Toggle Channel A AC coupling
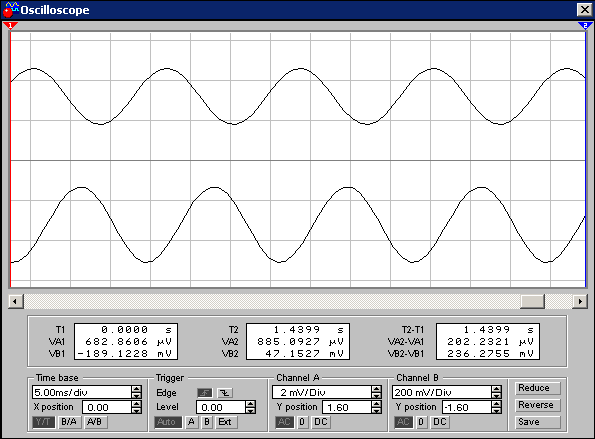Screen dimensions: 595x439 pos(284,422)
